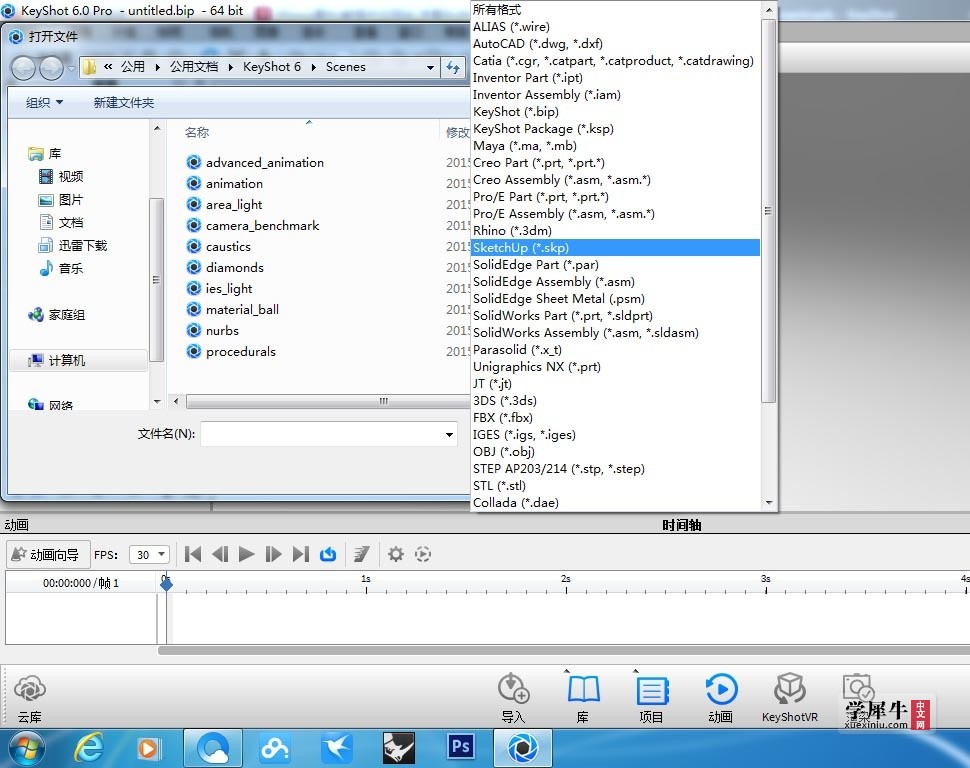Select Homegroup (家庭组) in the sidebar

(56, 315)
